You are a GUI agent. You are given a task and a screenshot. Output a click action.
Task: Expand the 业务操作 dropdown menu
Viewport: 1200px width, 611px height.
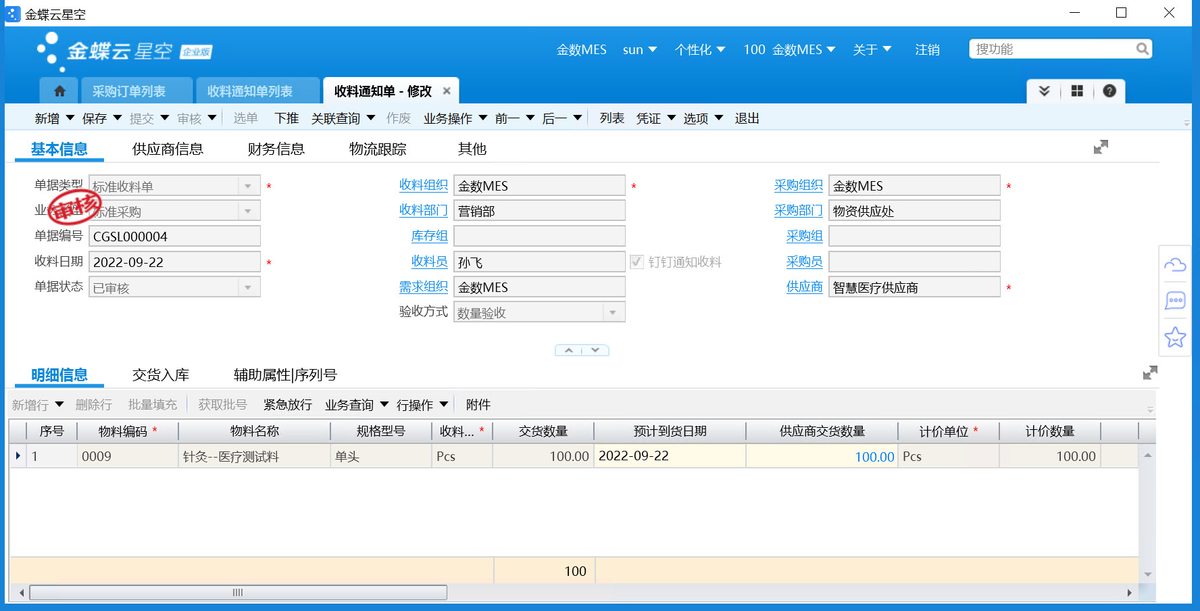[x=455, y=118]
